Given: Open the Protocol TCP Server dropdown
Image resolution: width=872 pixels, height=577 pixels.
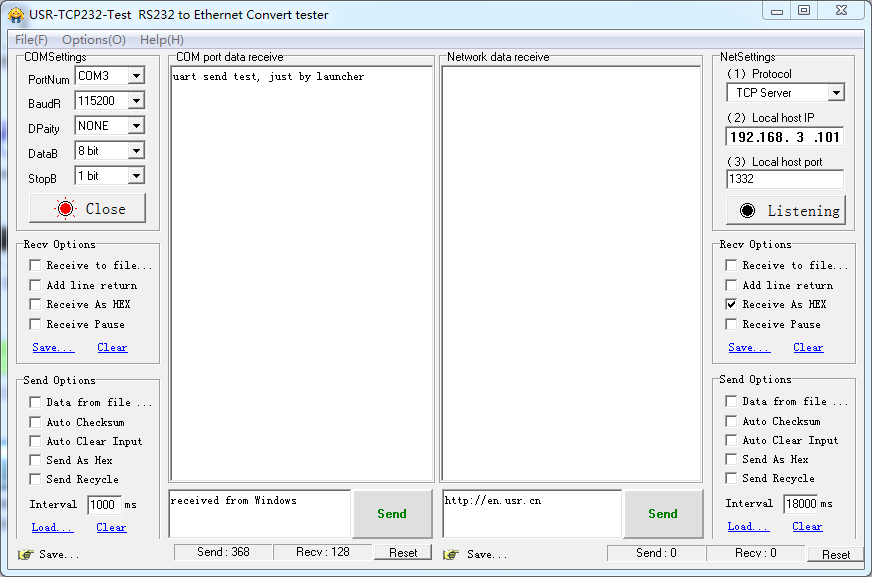Looking at the screenshot, I should click(836, 93).
